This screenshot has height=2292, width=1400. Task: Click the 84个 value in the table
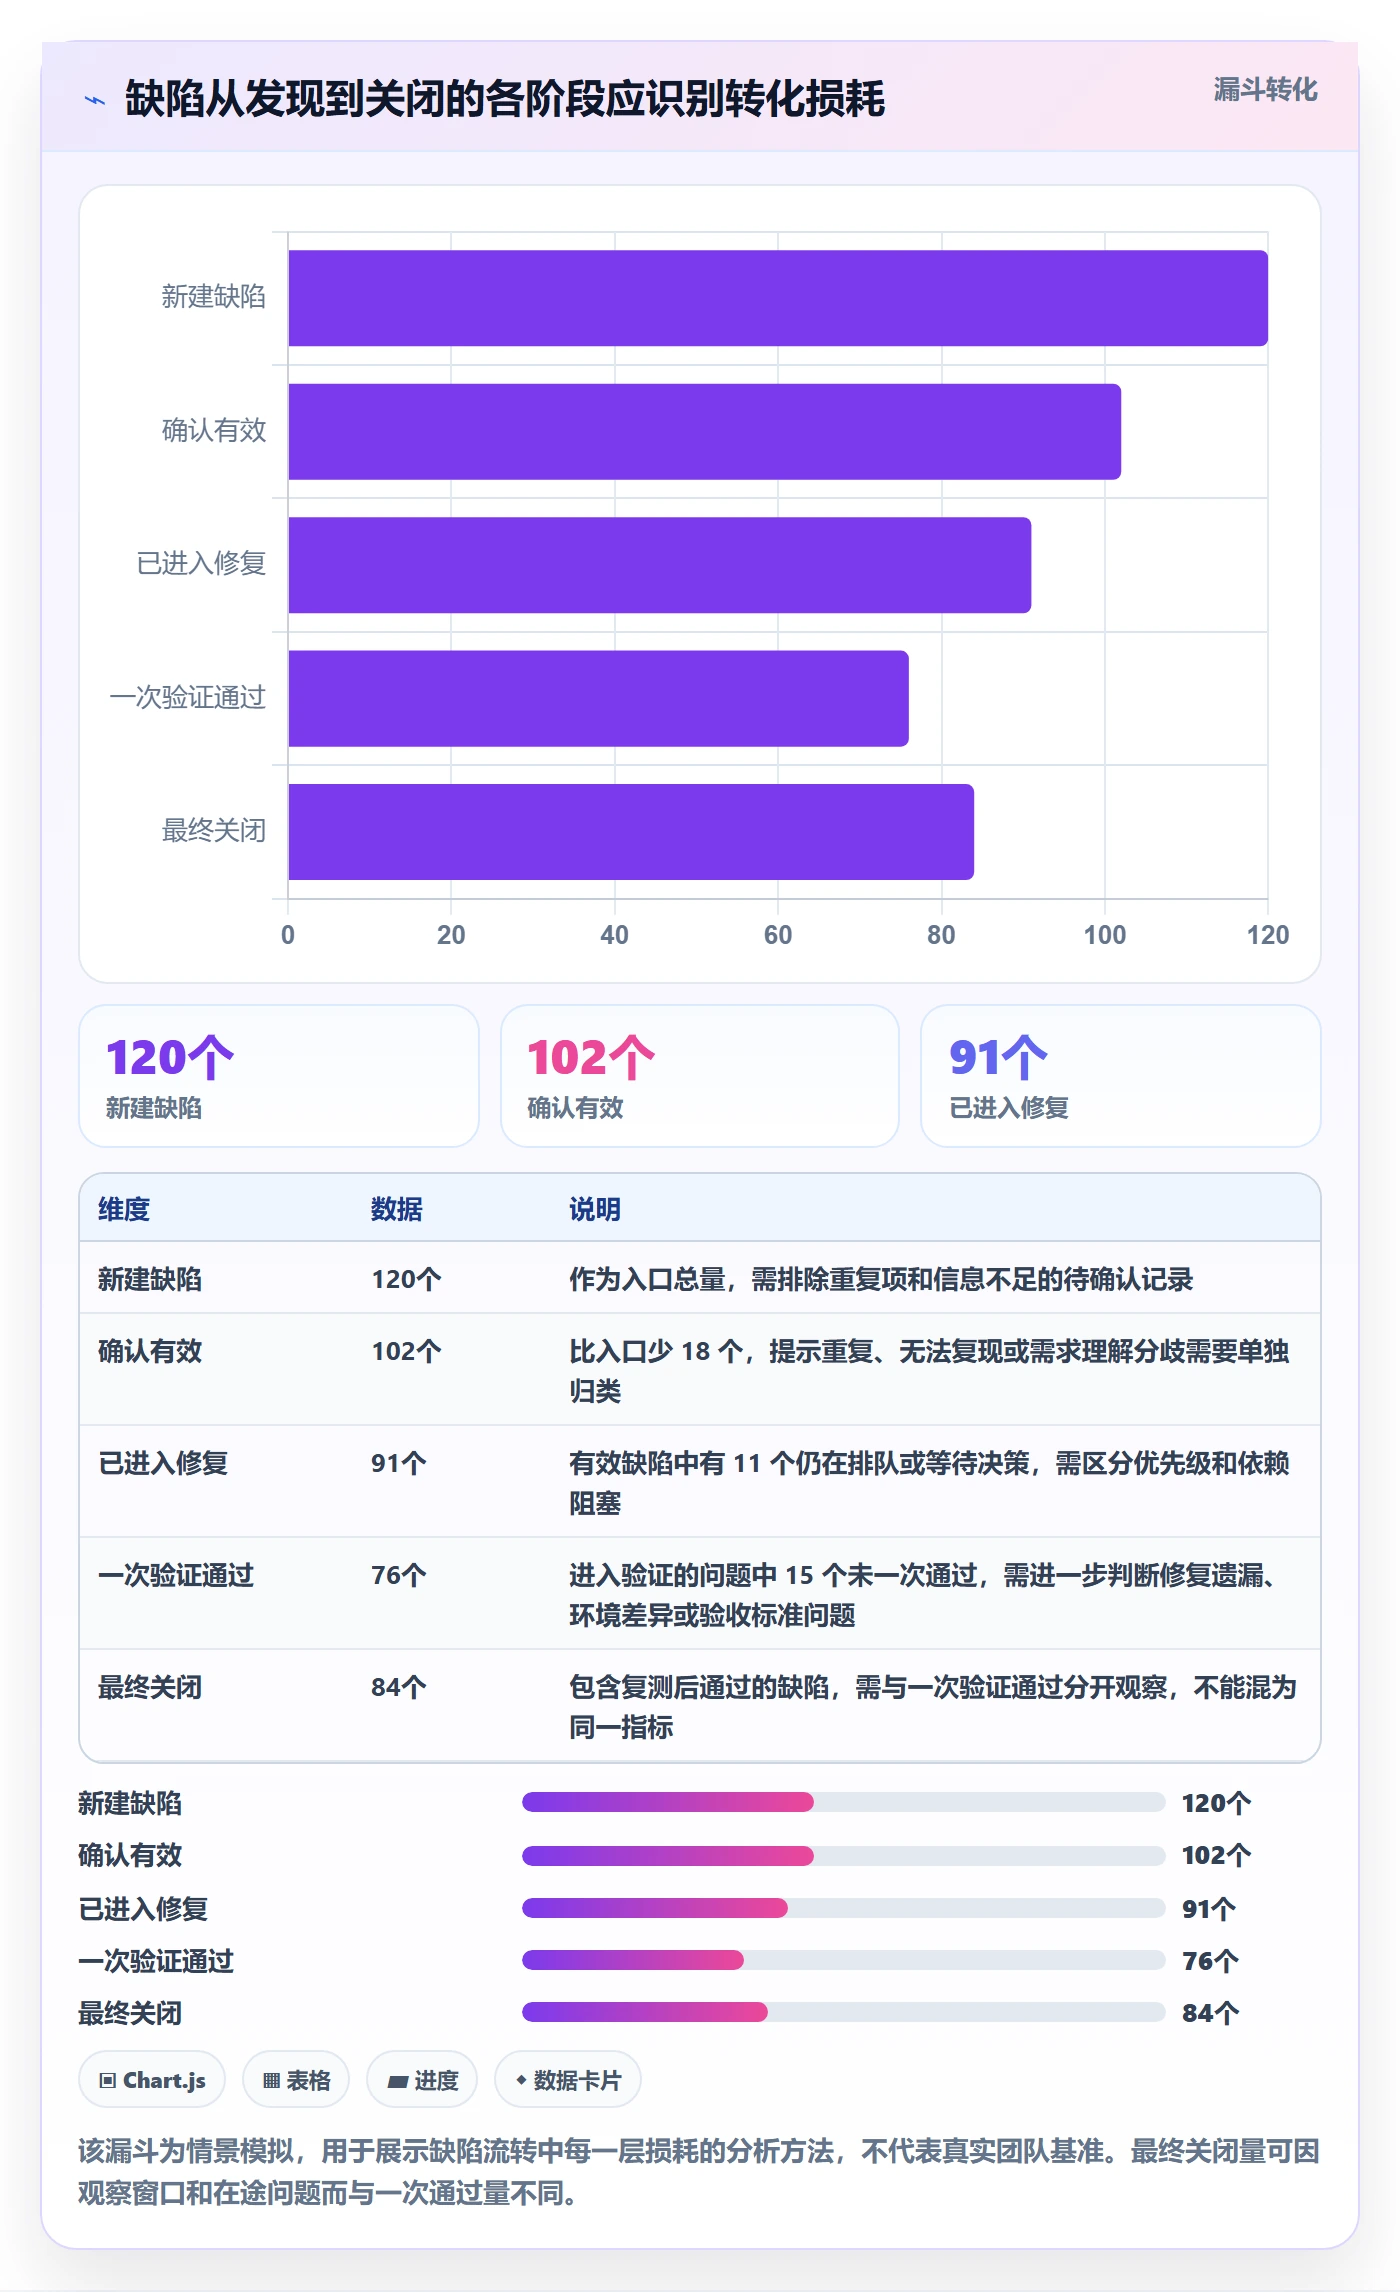coord(399,1687)
